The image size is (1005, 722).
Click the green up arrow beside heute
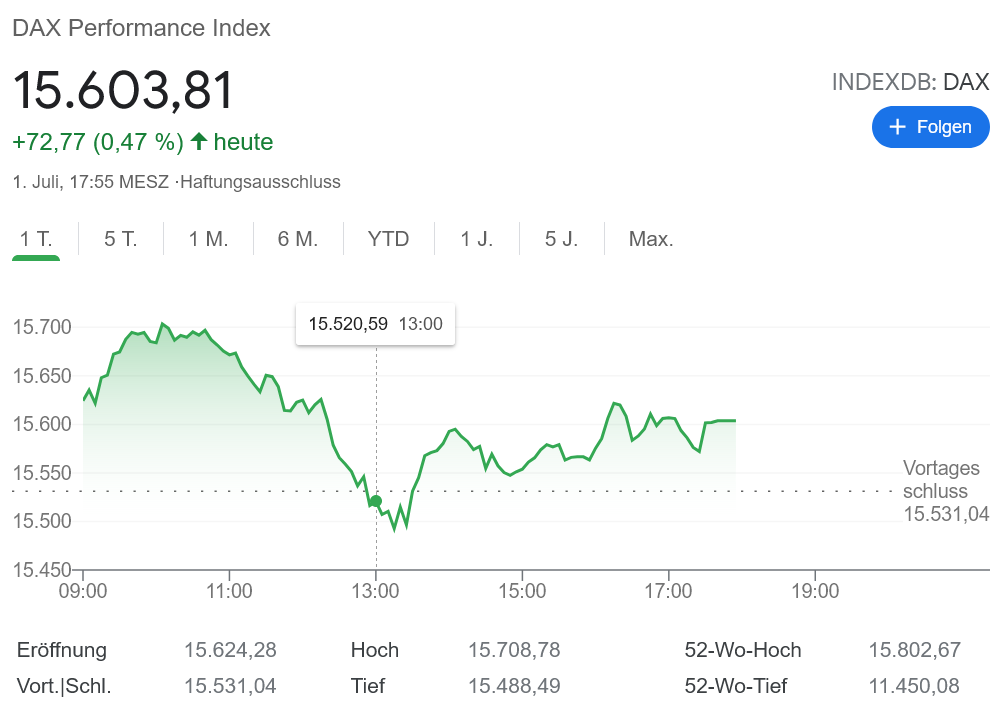click(198, 142)
